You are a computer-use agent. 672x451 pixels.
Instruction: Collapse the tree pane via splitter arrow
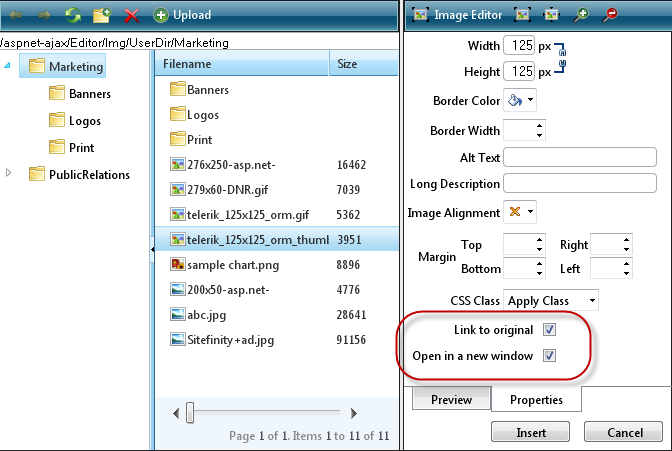pyautogui.click(x=152, y=249)
